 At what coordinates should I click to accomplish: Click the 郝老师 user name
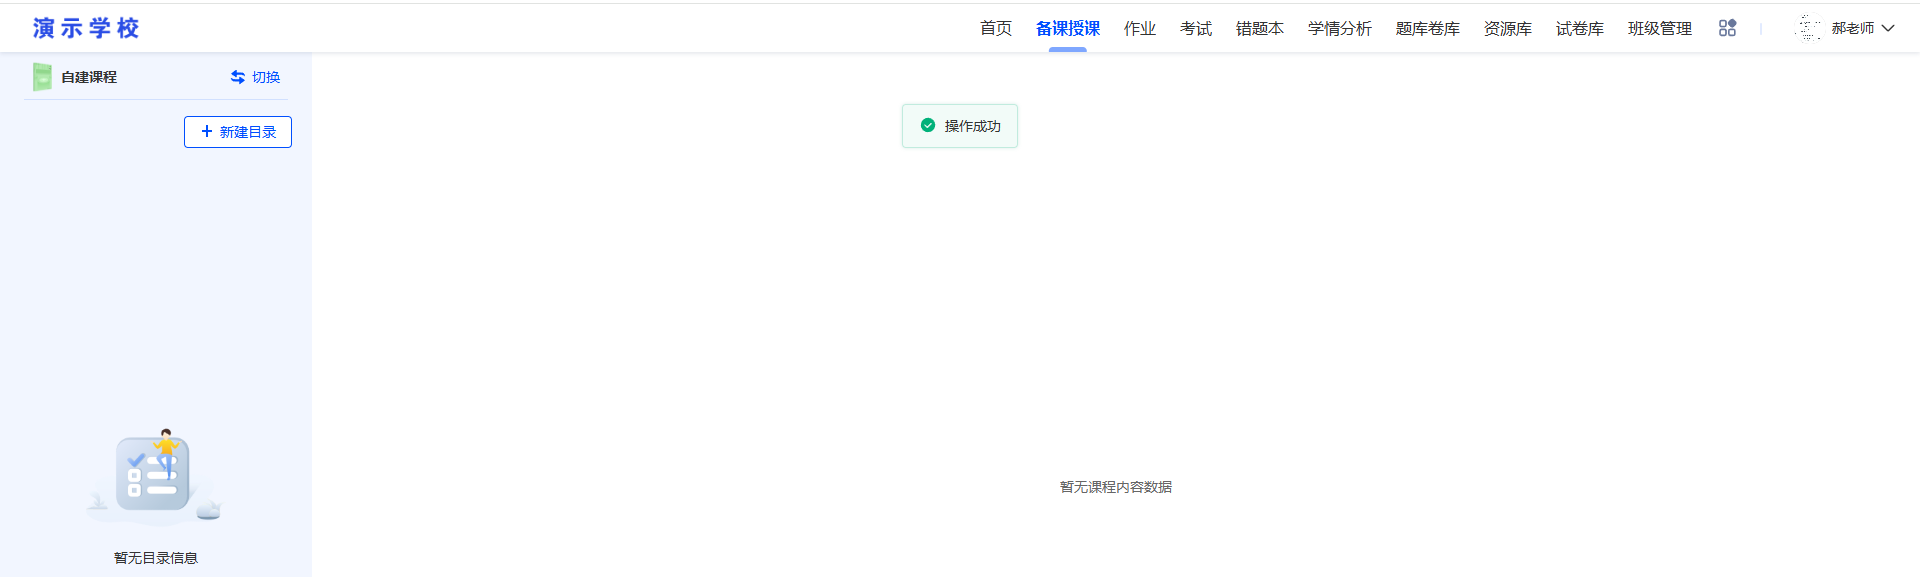point(1853,28)
